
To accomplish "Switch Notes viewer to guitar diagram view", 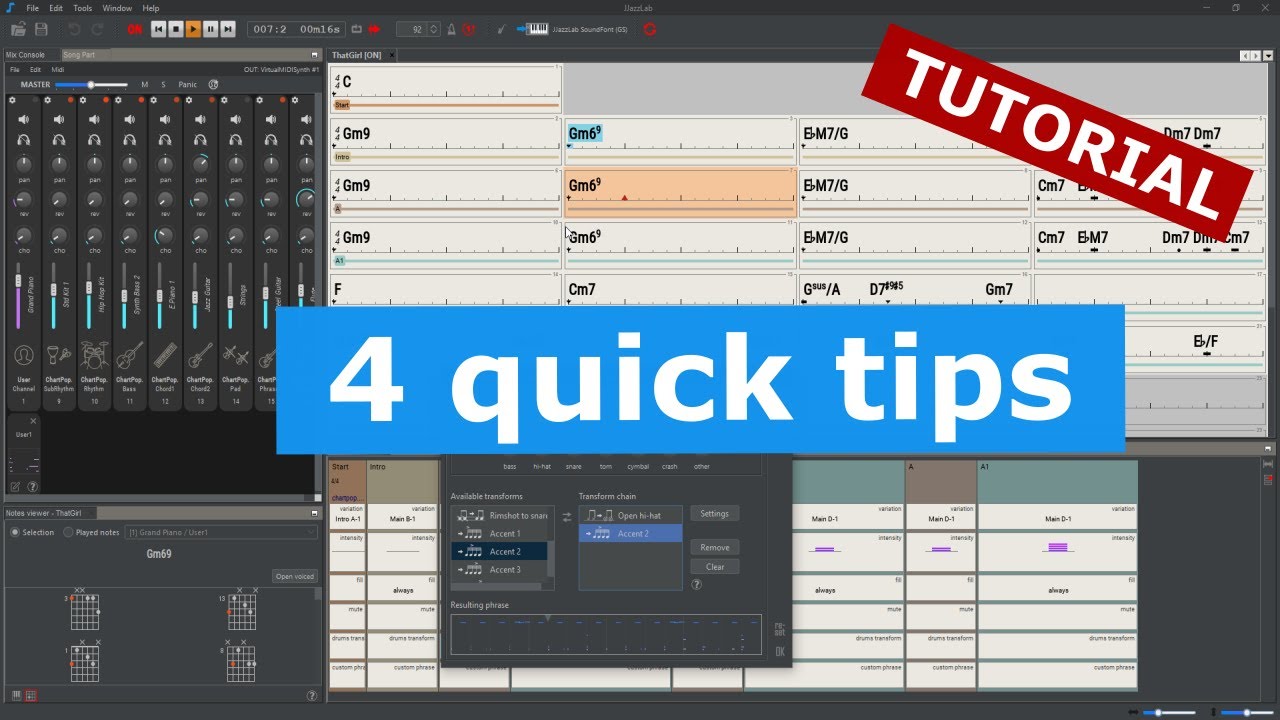I will coord(31,695).
